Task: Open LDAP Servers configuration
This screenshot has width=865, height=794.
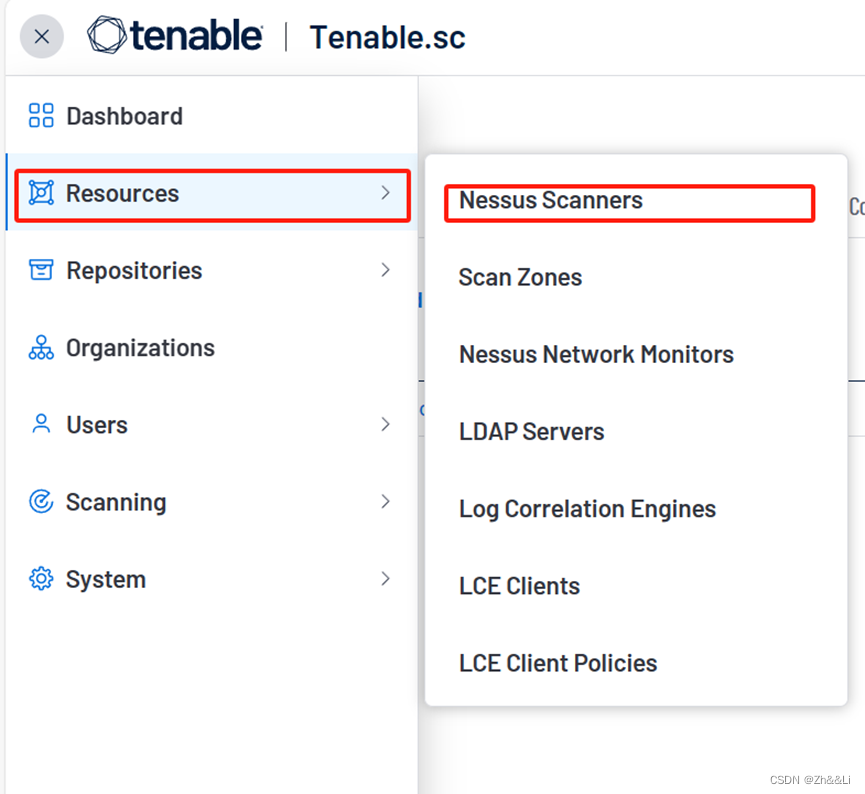Action: click(x=531, y=432)
